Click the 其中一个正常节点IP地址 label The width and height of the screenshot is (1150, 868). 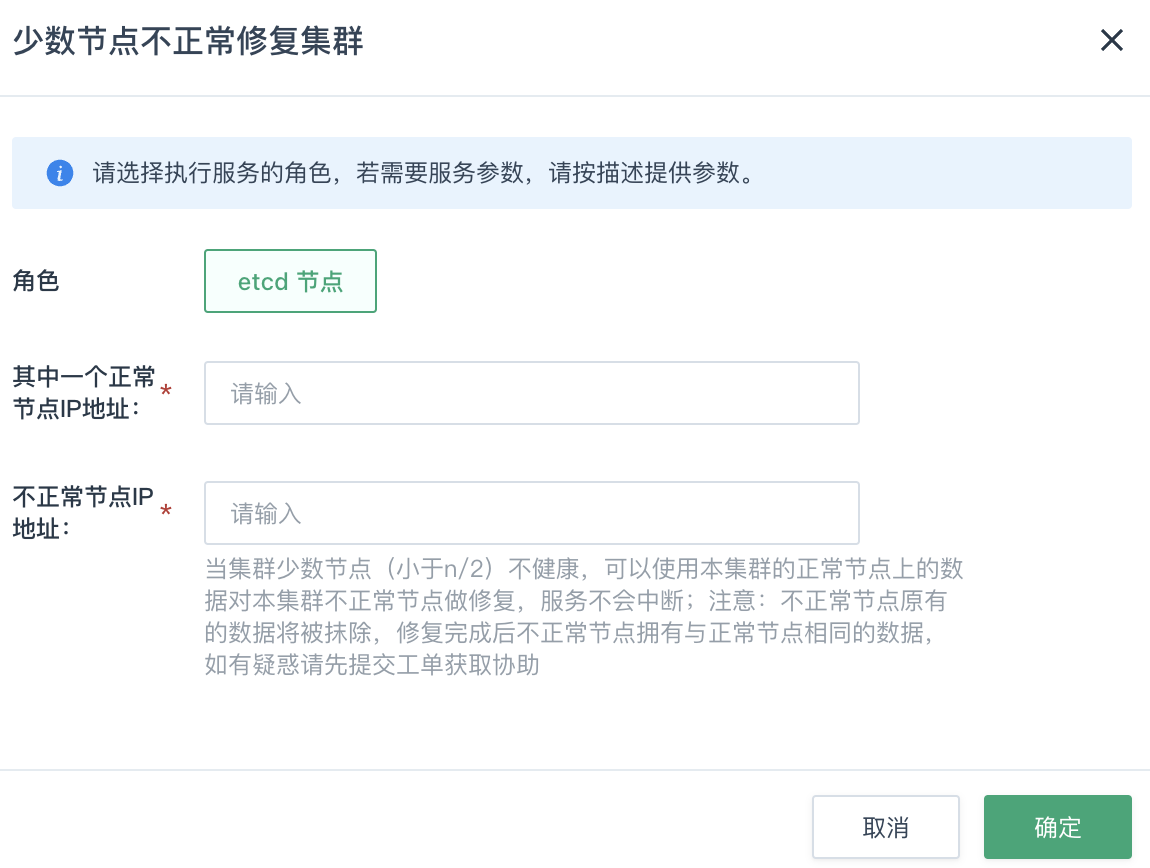(x=83, y=393)
